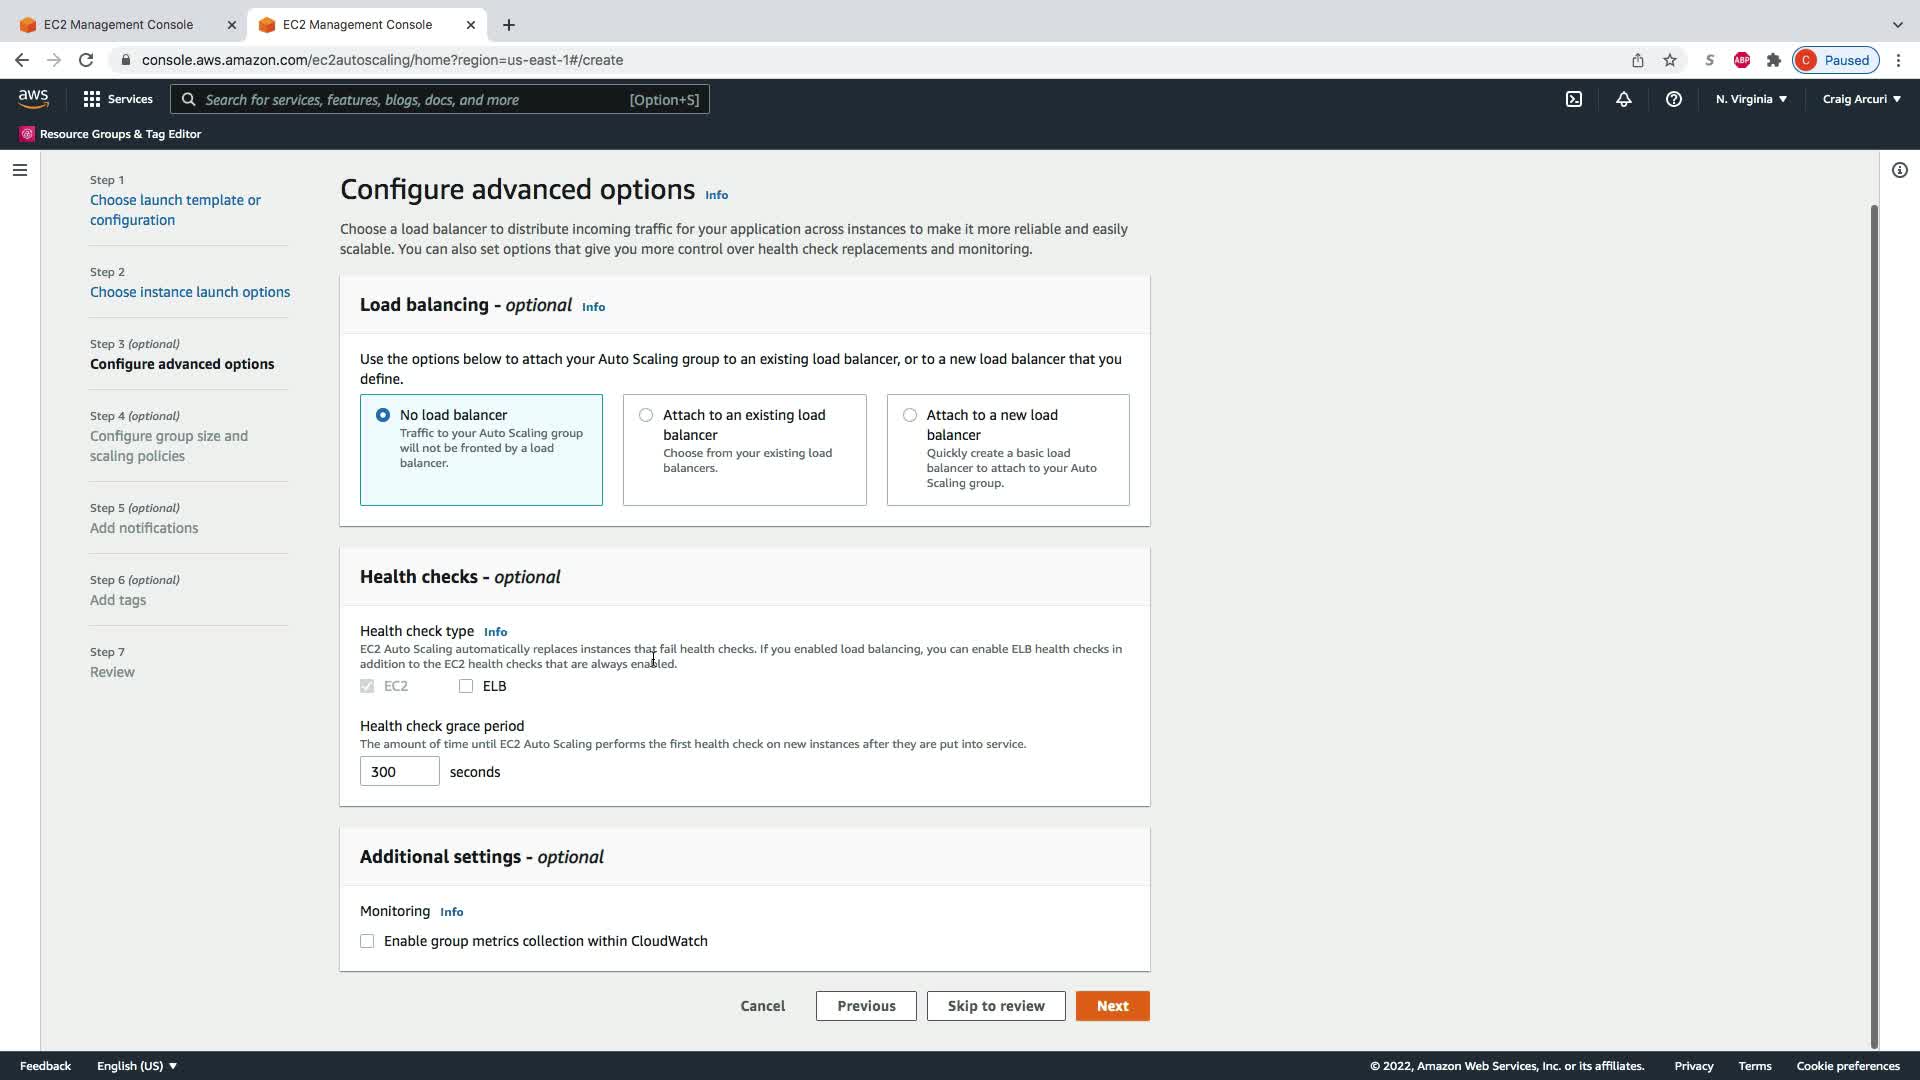Viewport: 1920px width, 1080px height.
Task: Open the info panel icon at right
Action: (x=1899, y=170)
